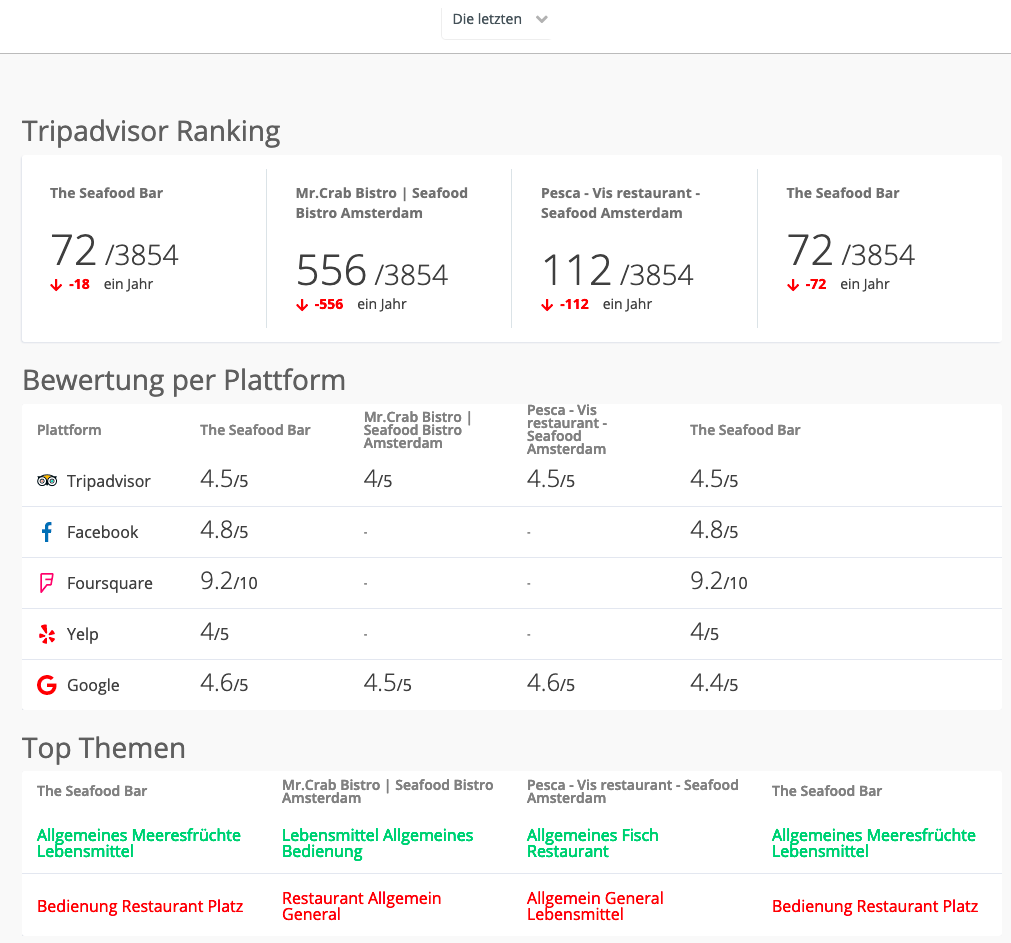This screenshot has height=943, width=1011.
Task: Click the Google rating 4.4/5
Action: pos(714,683)
